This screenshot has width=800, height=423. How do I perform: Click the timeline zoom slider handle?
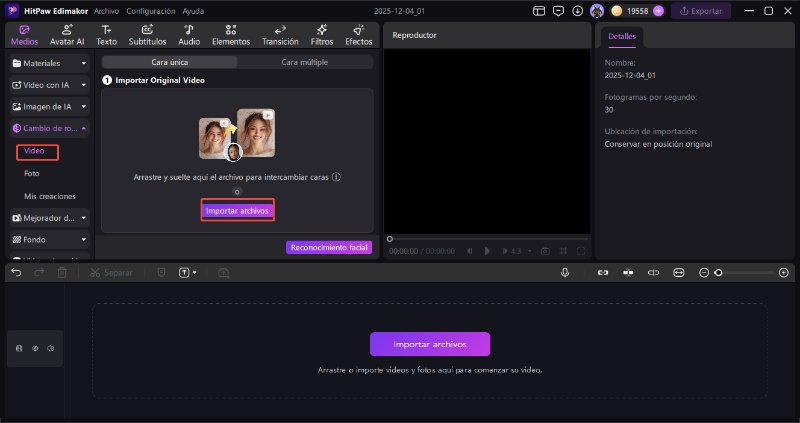click(718, 272)
